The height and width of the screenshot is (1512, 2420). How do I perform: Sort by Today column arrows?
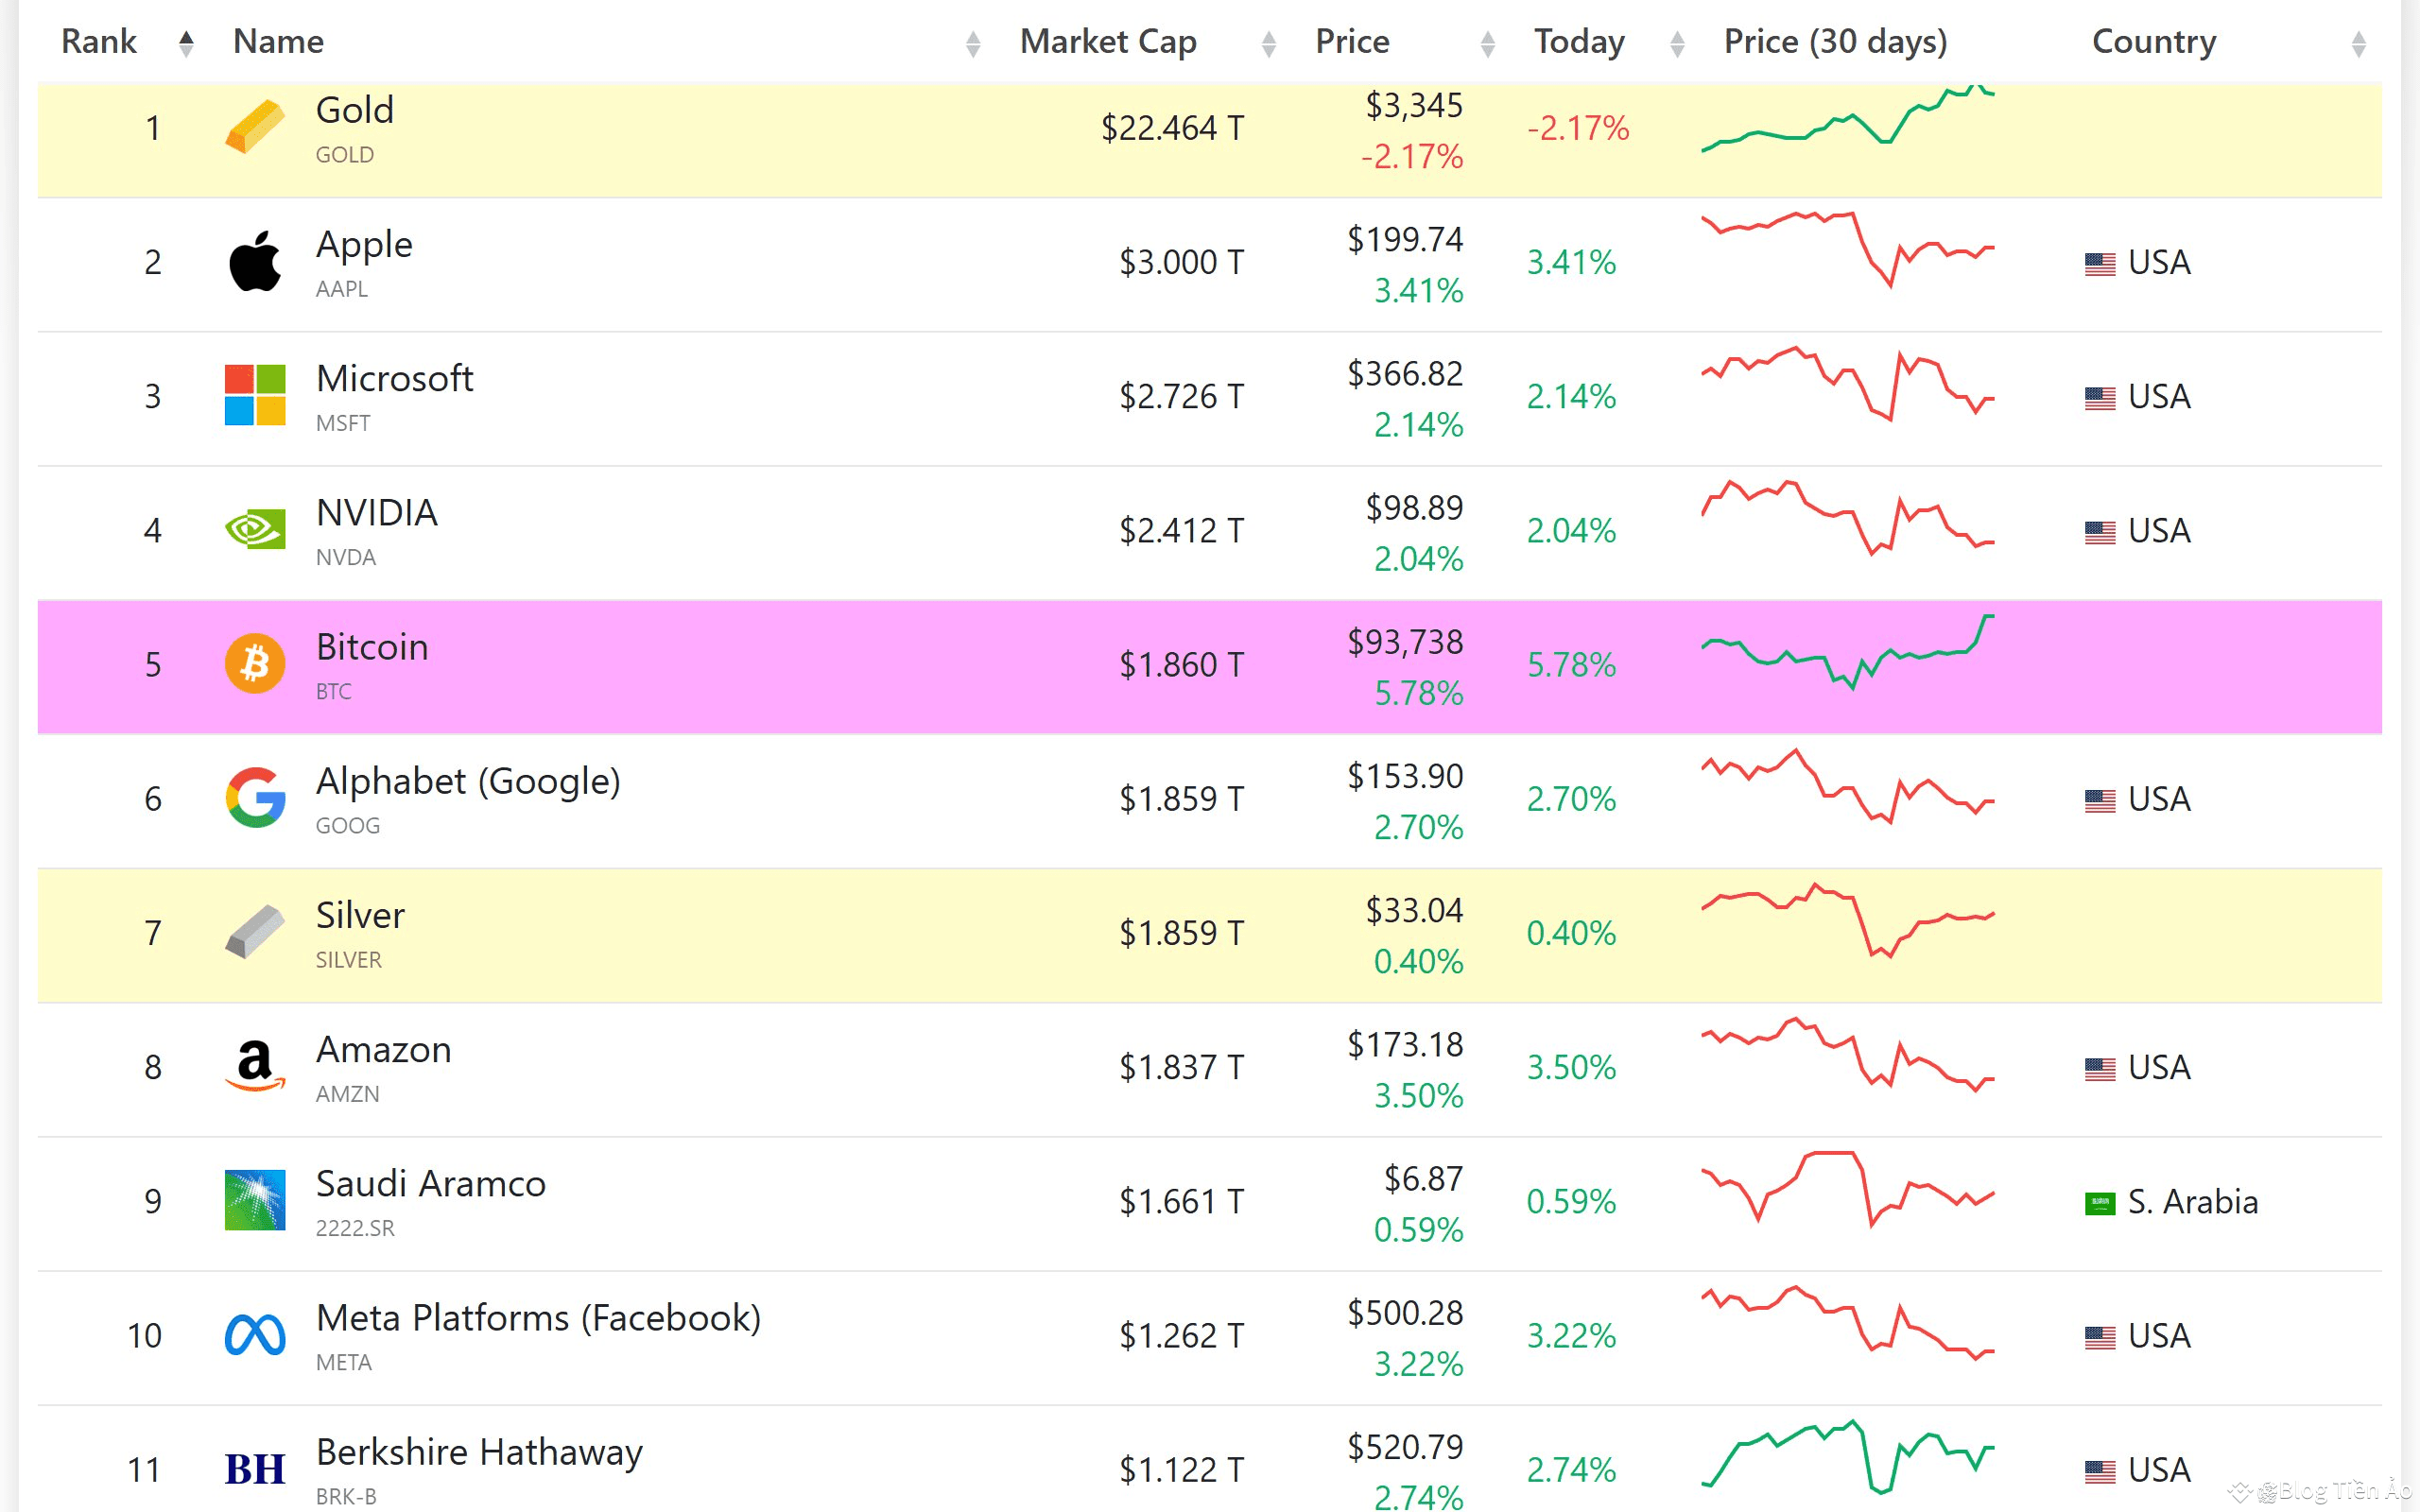(x=1677, y=43)
